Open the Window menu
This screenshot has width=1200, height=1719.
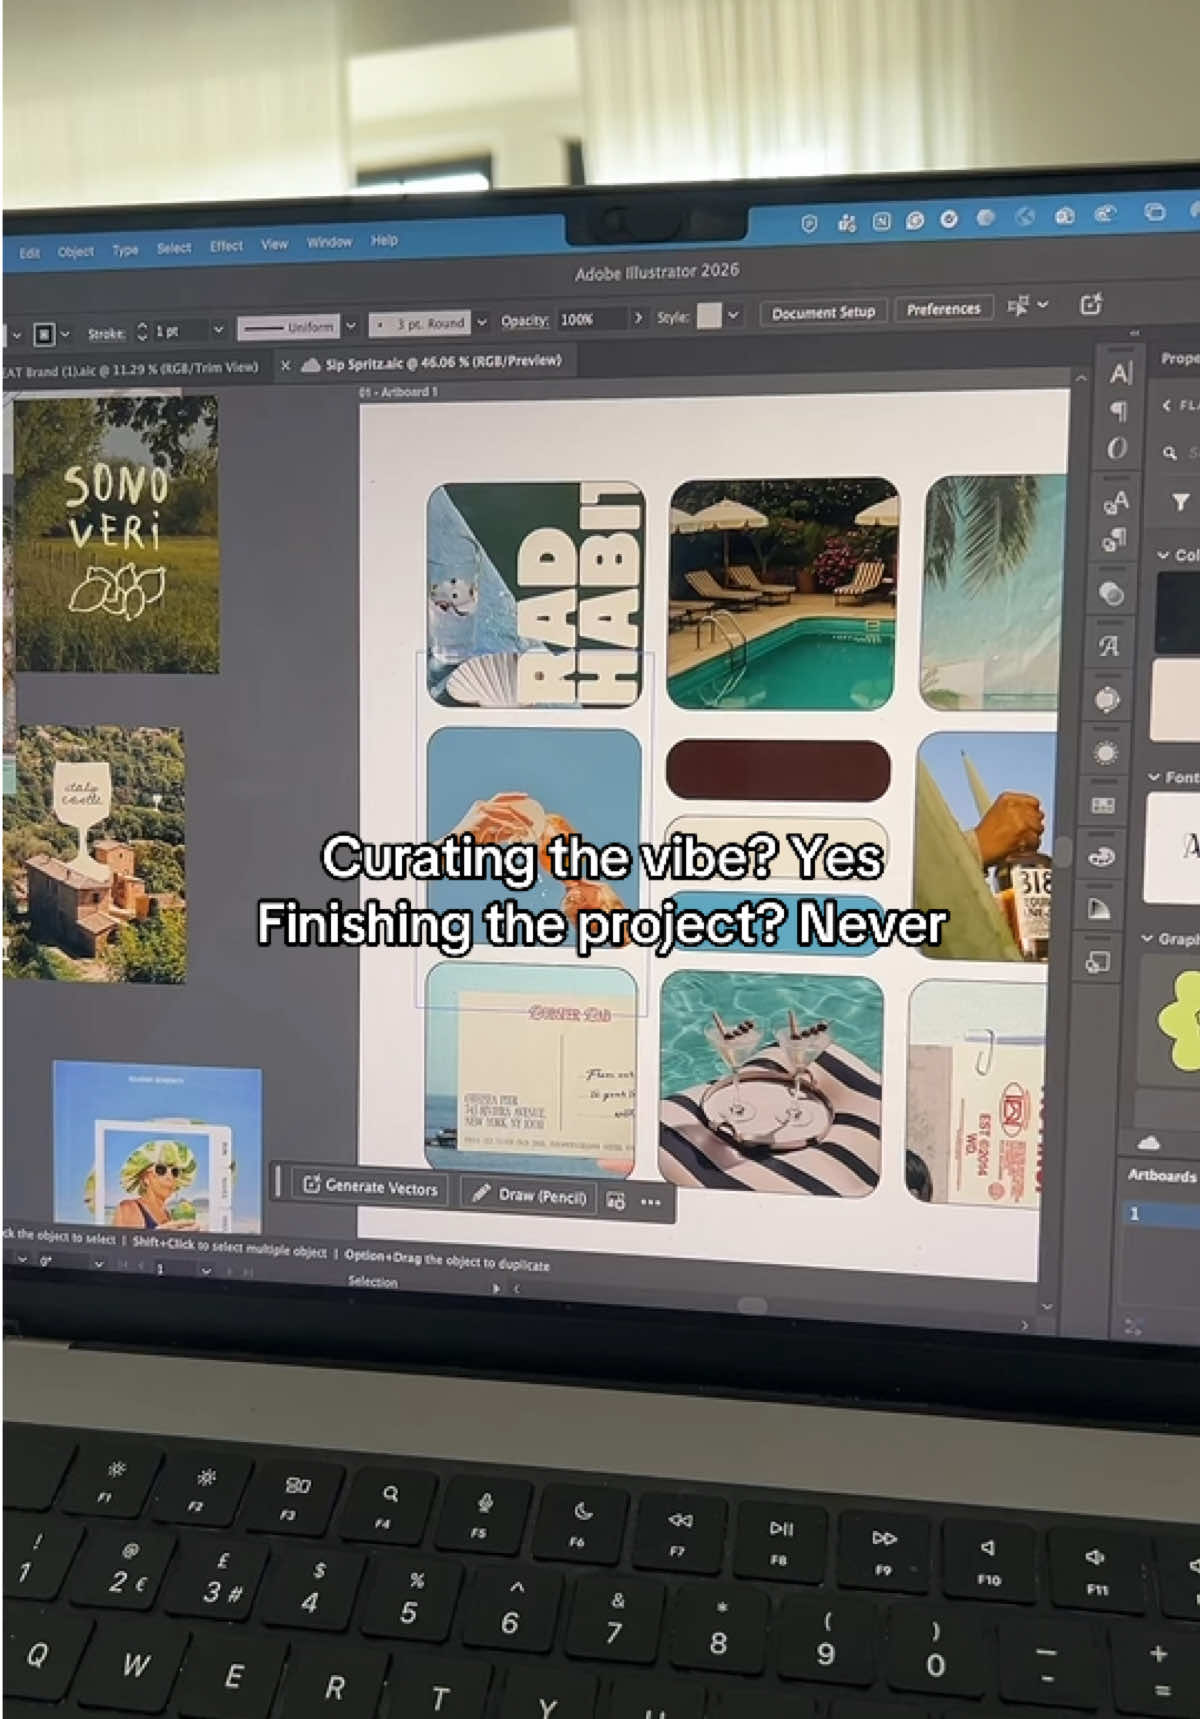click(x=329, y=241)
